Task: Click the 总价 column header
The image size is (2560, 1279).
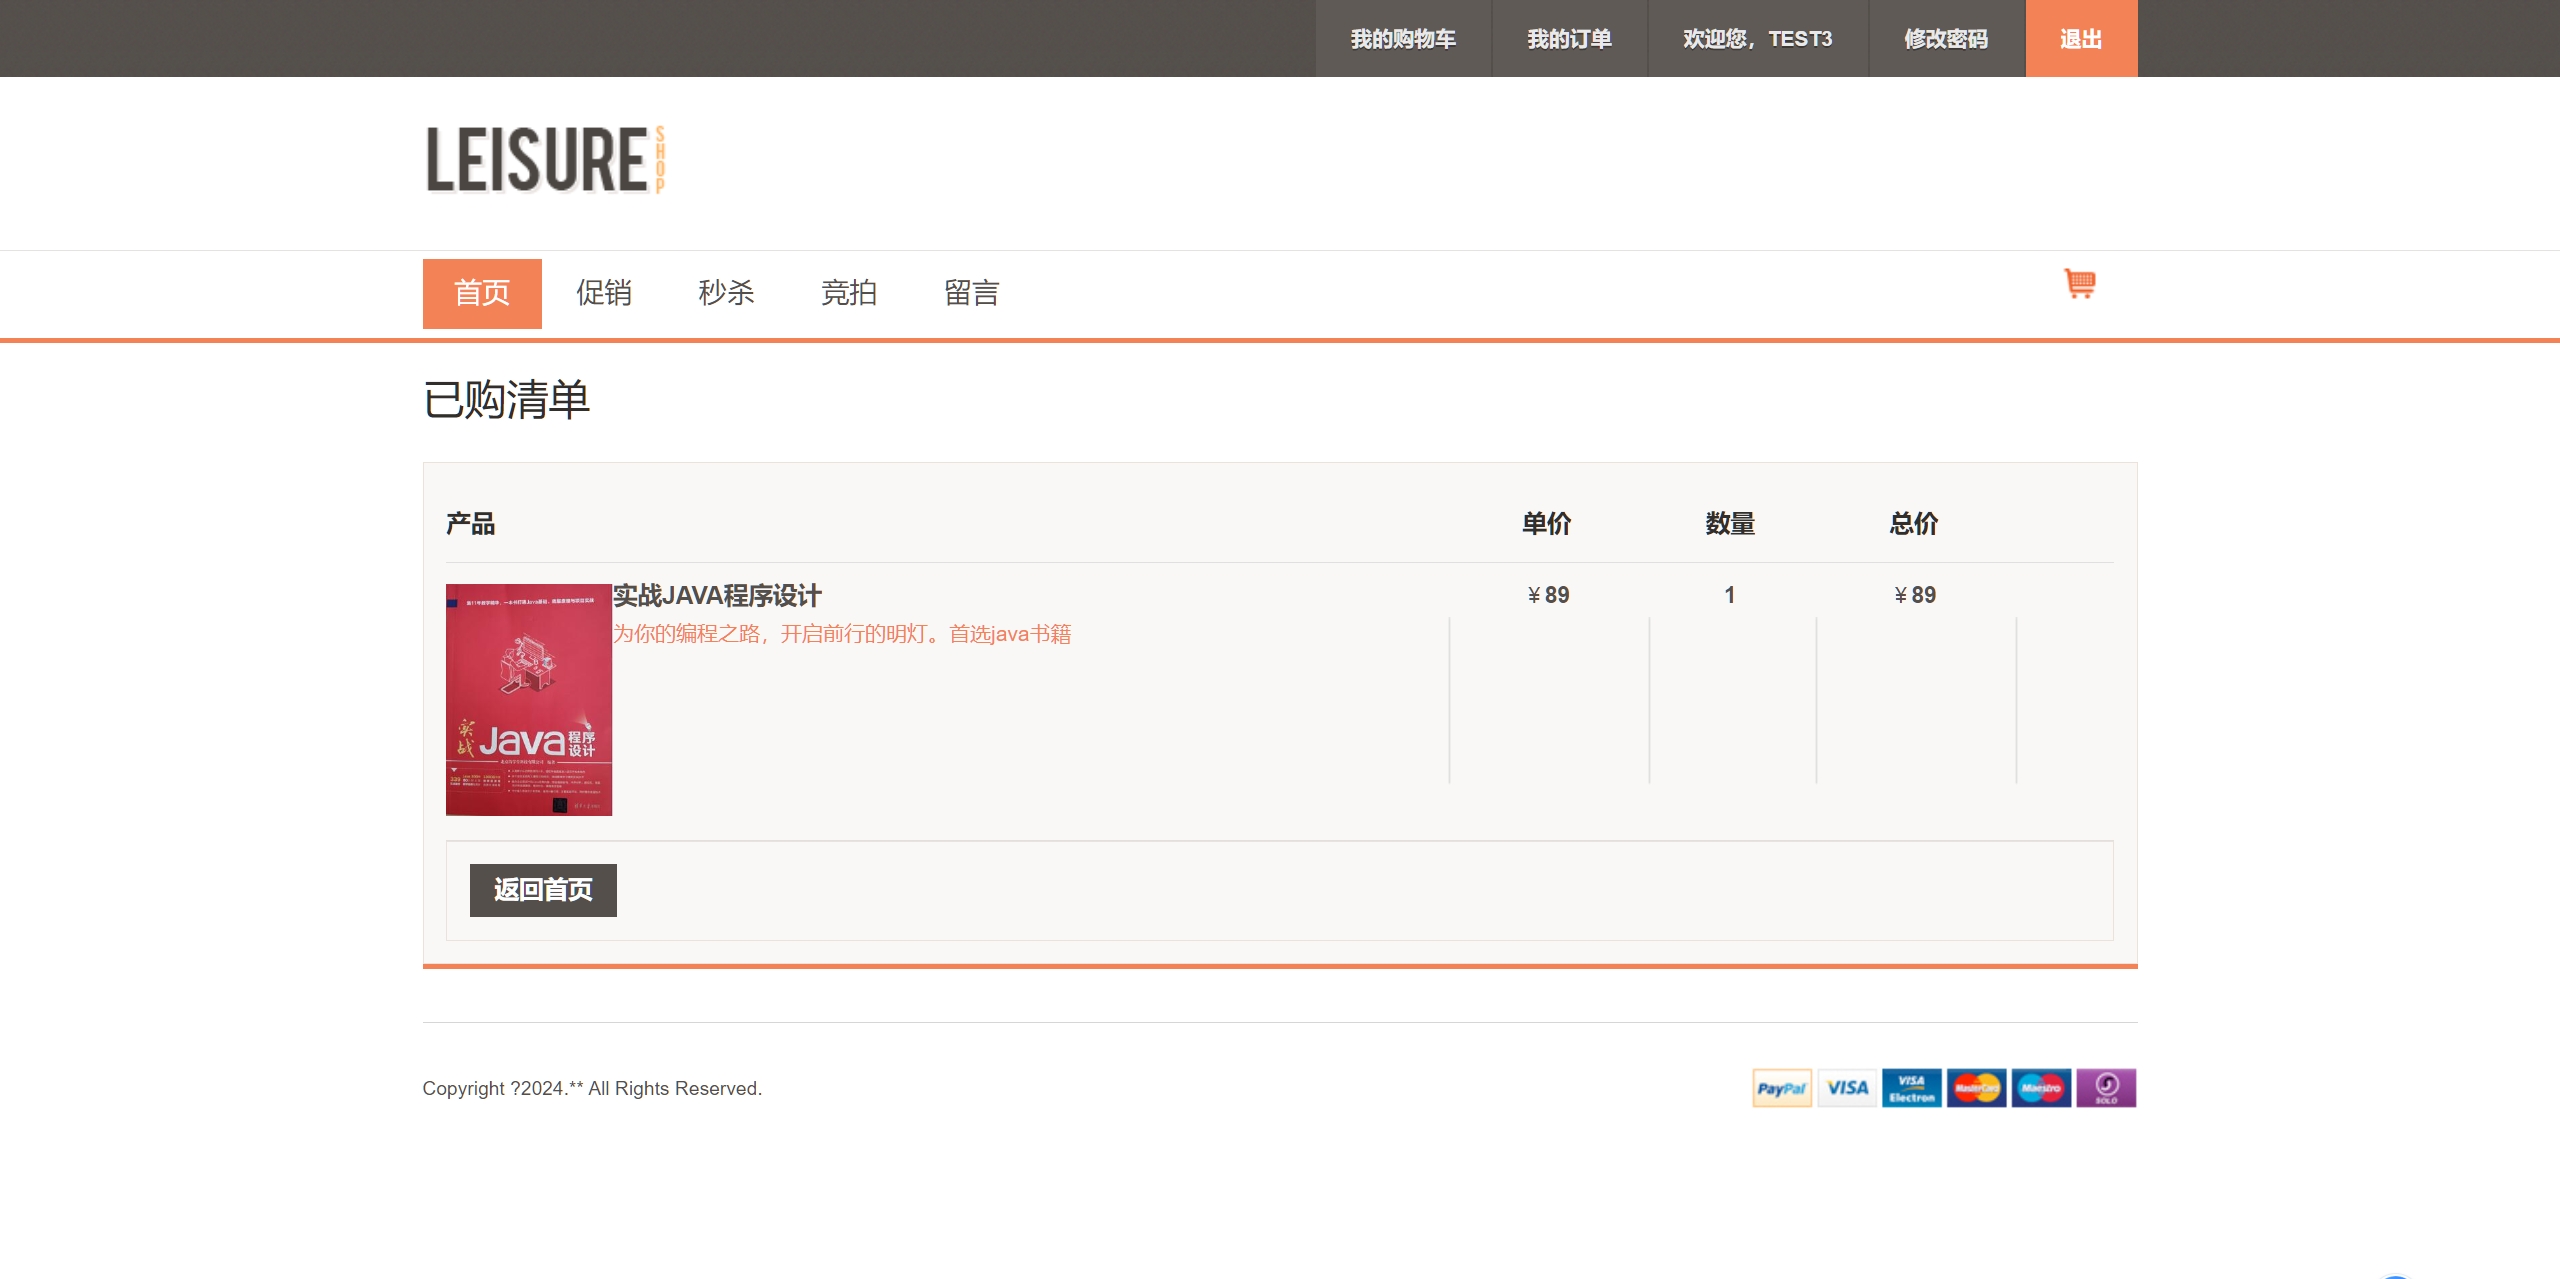Action: (1914, 524)
